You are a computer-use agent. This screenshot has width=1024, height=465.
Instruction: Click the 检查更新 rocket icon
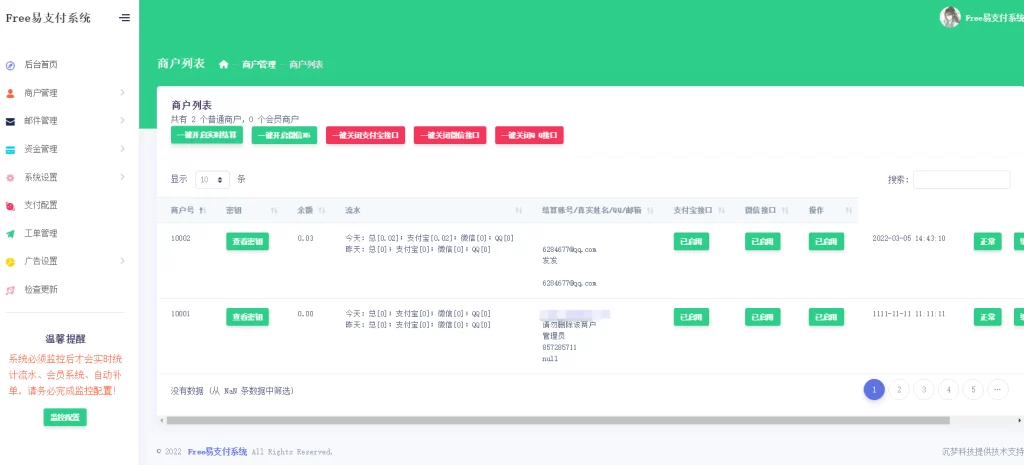pyautogui.click(x=10, y=289)
